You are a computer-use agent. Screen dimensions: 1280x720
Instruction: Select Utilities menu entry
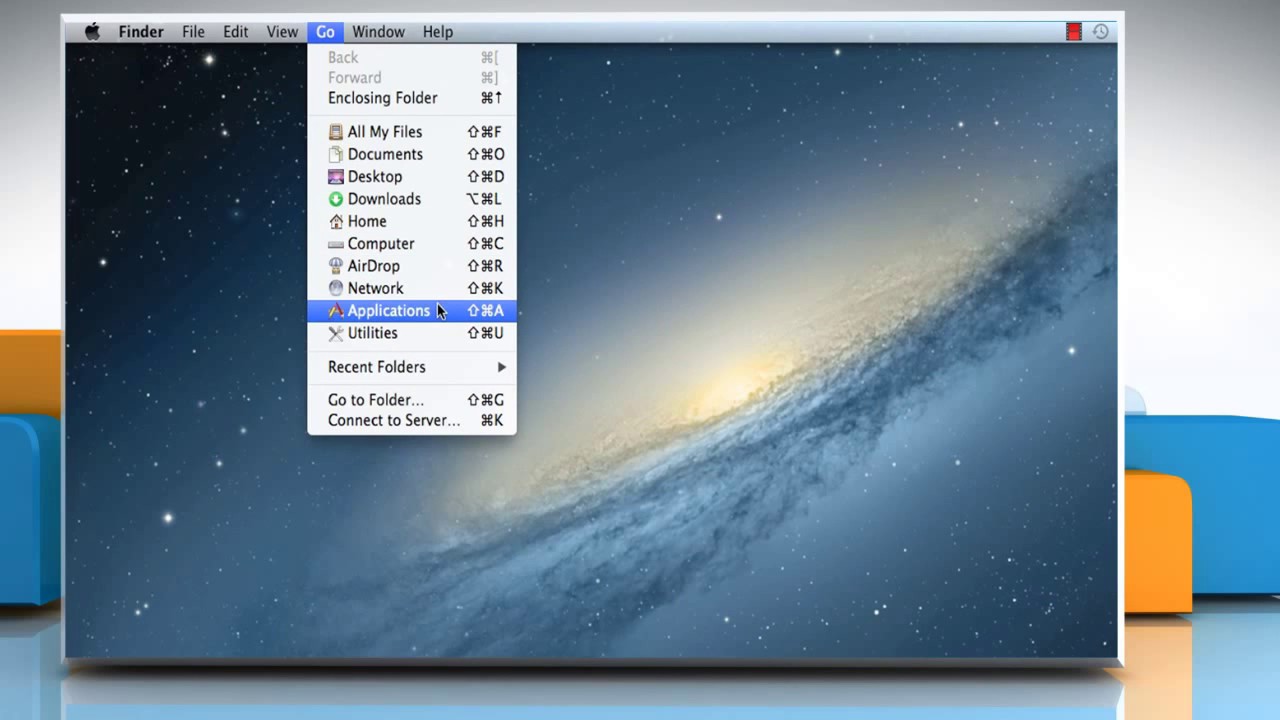(x=412, y=333)
